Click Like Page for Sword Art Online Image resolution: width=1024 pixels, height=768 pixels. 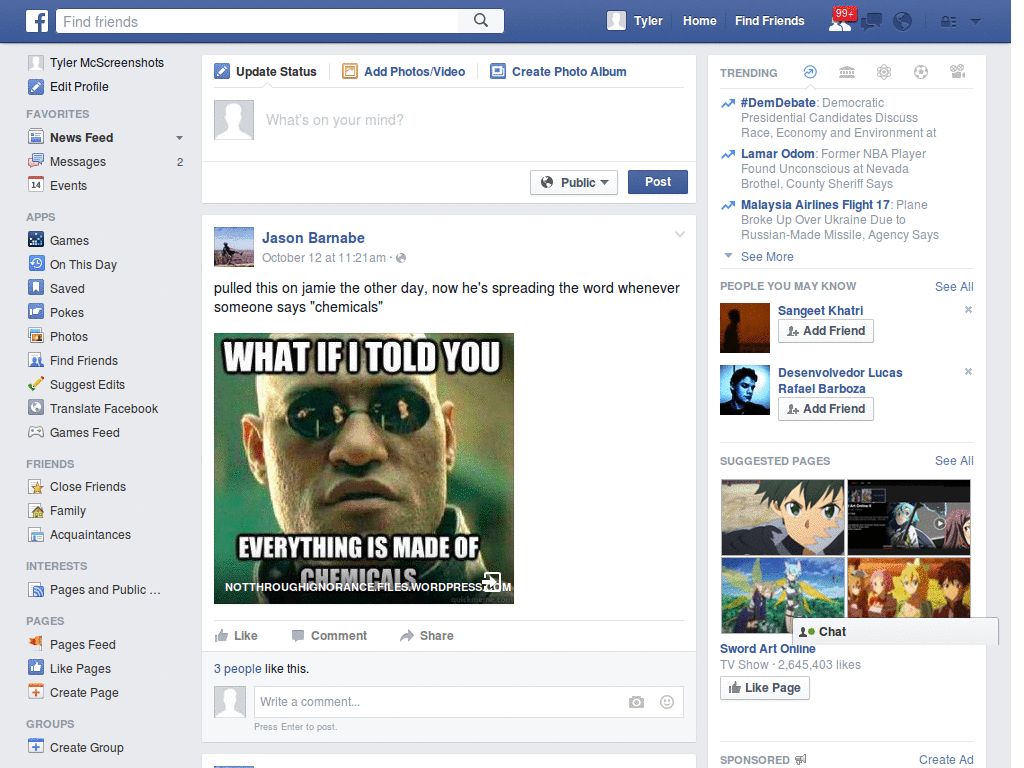(765, 688)
